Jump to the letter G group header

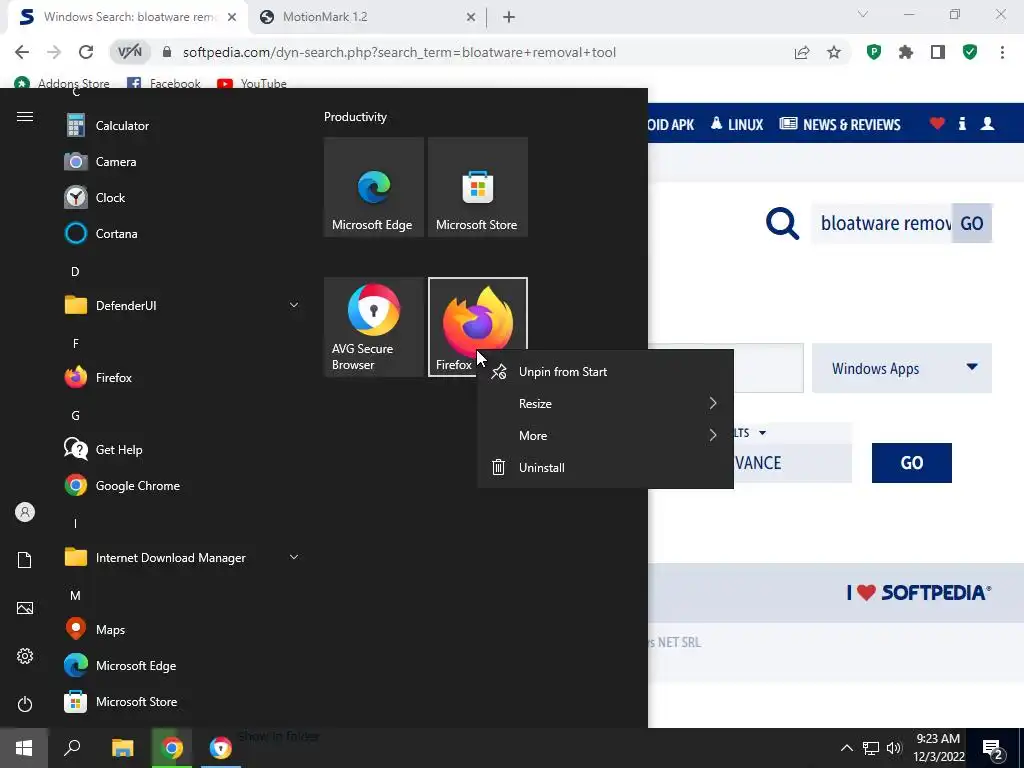(x=75, y=415)
